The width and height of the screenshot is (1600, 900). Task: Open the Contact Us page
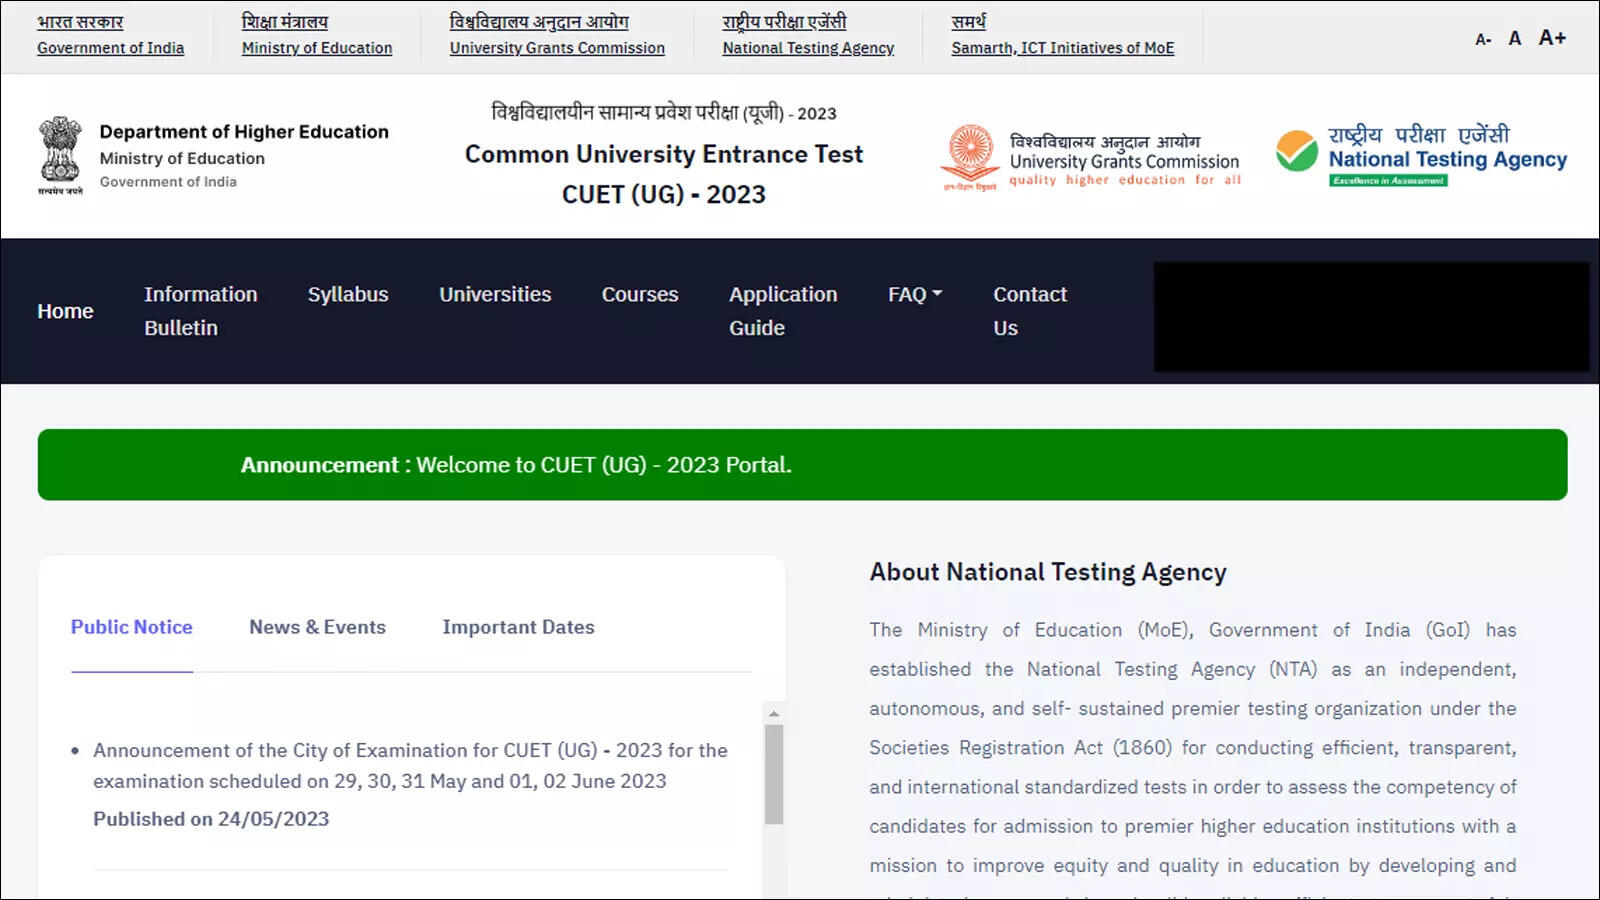1030,311
